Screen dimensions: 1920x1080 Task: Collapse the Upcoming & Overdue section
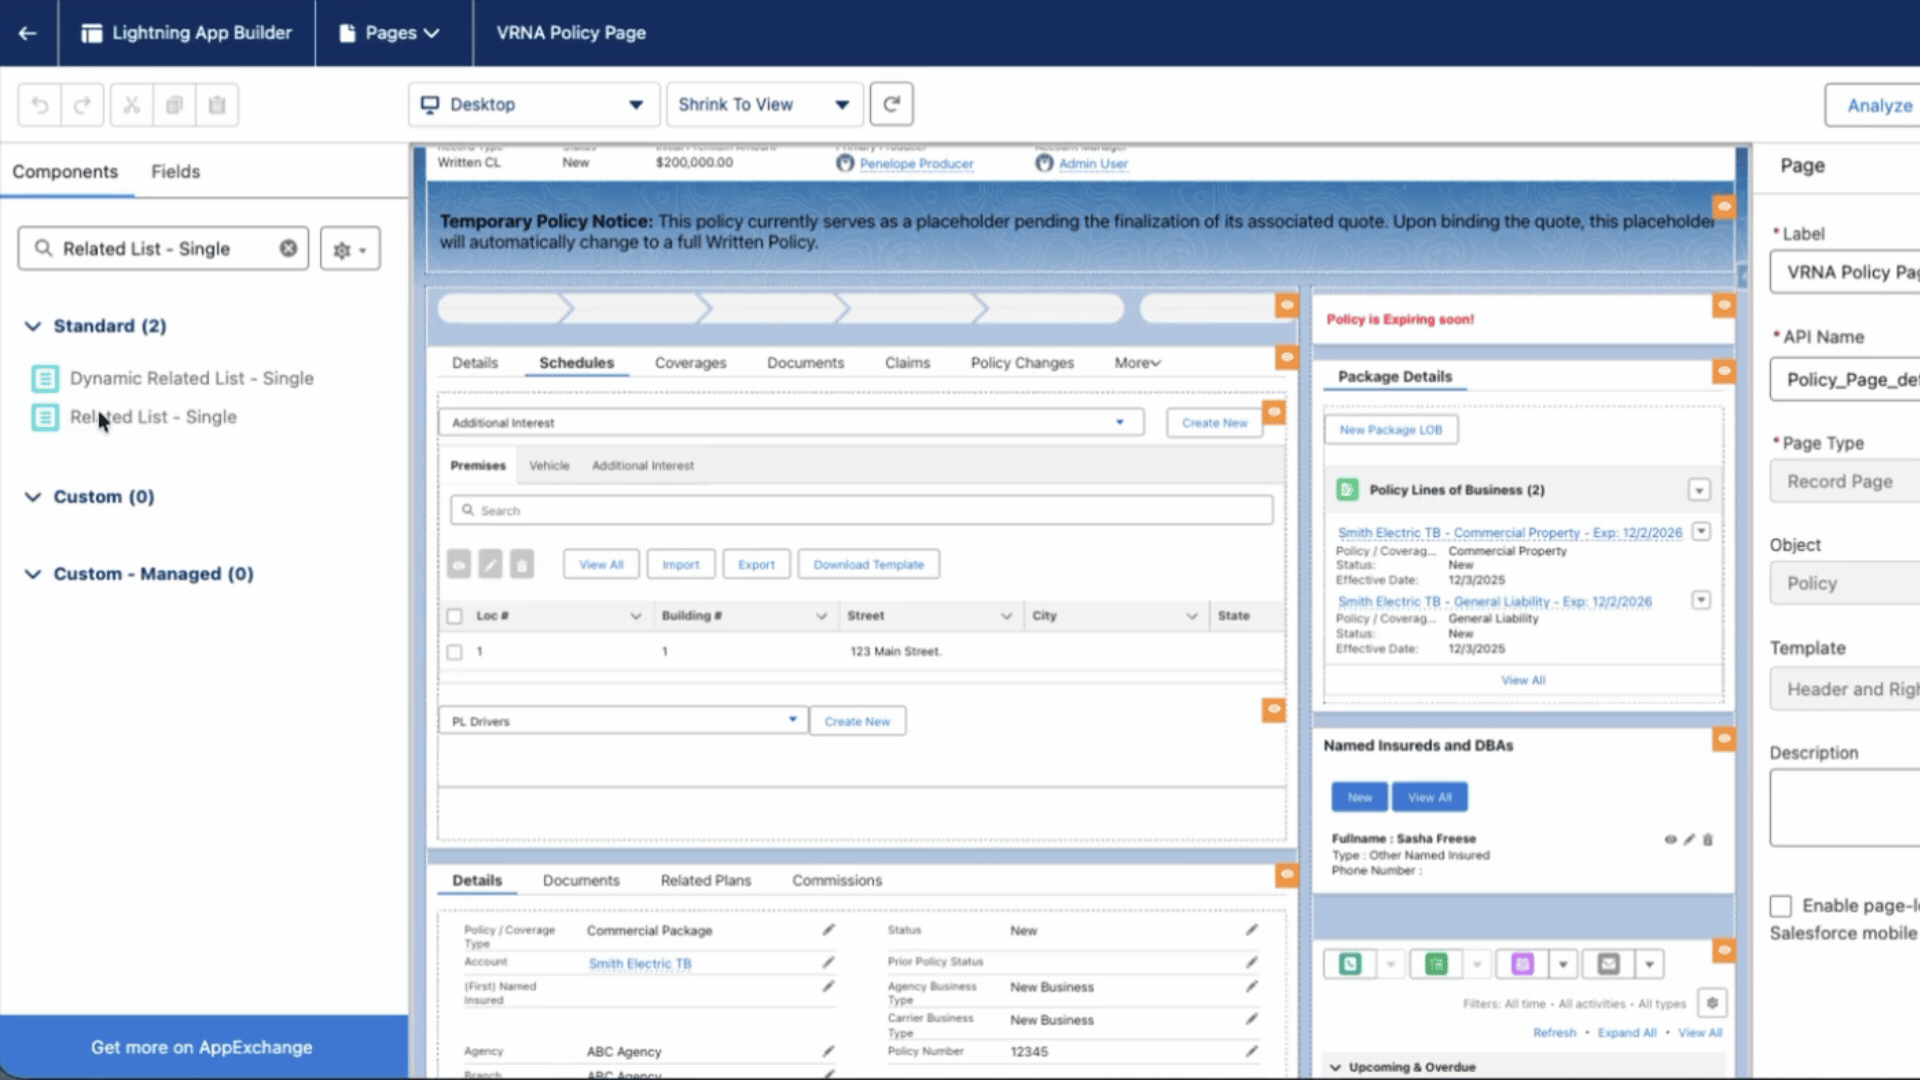tap(1335, 1067)
